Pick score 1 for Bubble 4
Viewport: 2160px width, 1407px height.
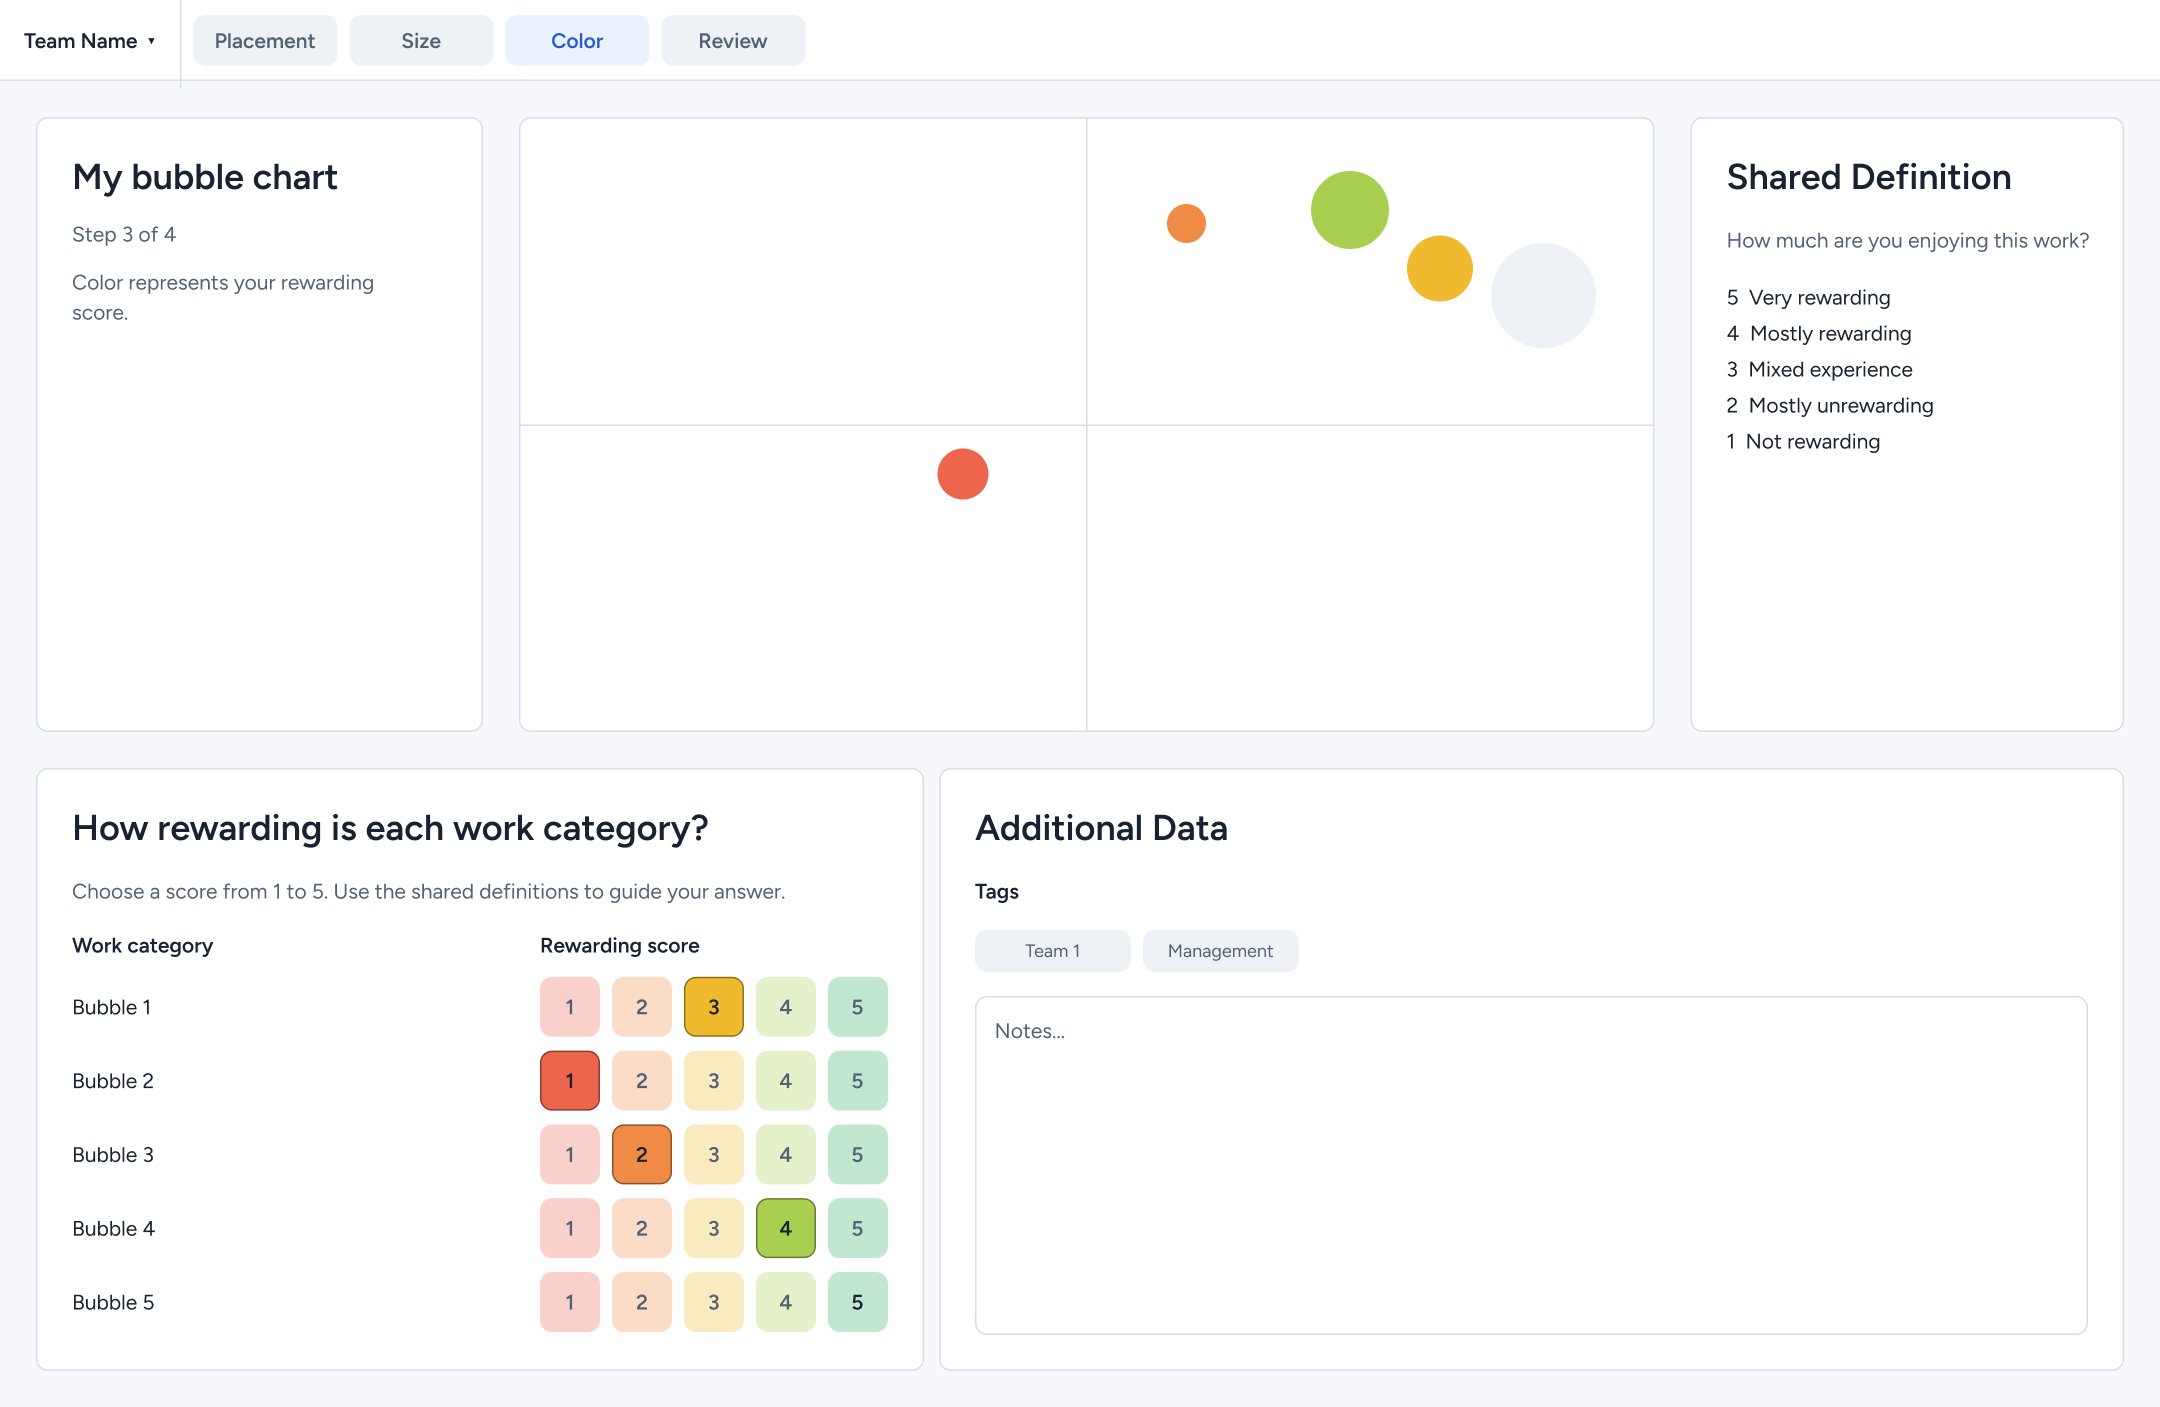[x=570, y=1229]
